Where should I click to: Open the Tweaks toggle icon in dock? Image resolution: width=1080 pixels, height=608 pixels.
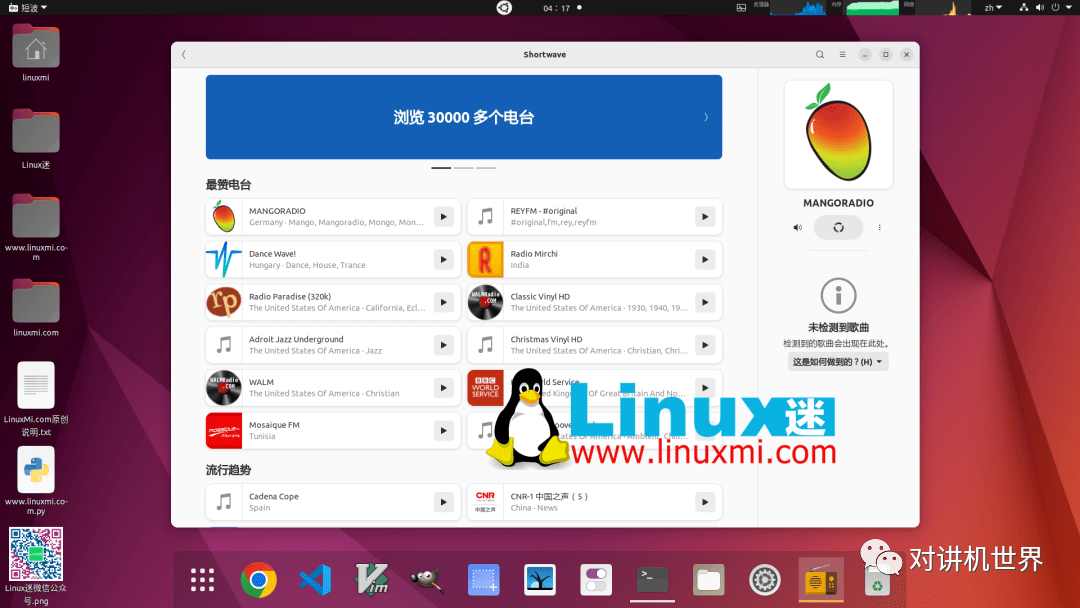tap(596, 580)
